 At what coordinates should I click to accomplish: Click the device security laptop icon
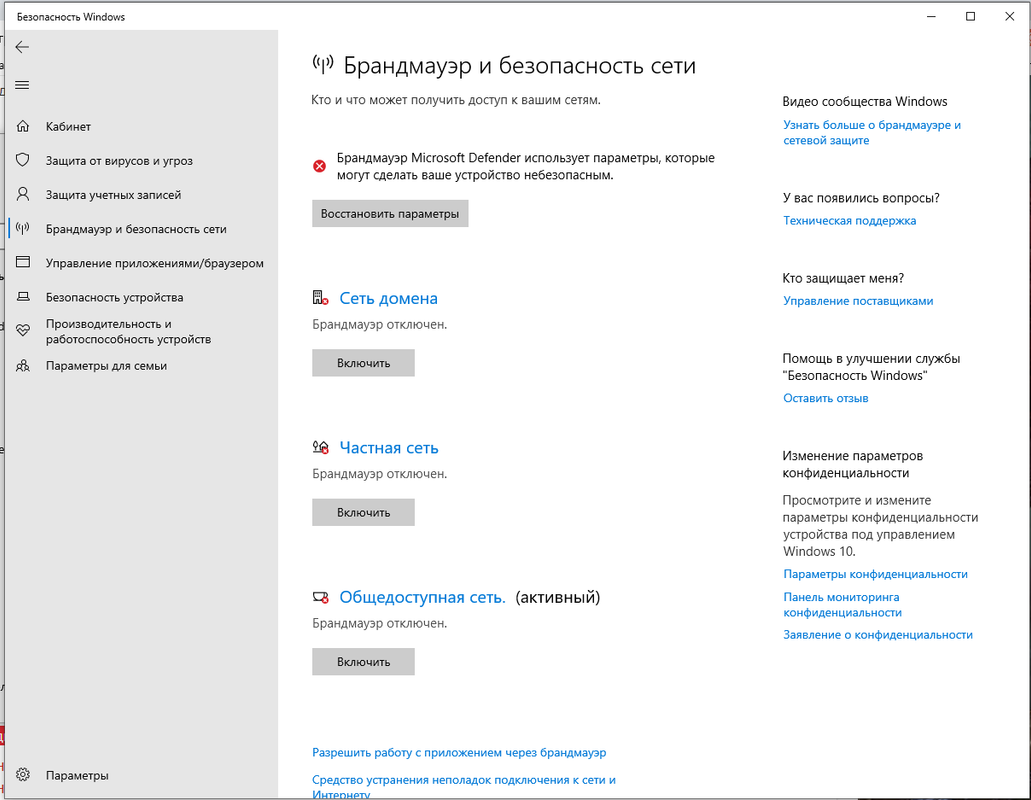pos(23,297)
